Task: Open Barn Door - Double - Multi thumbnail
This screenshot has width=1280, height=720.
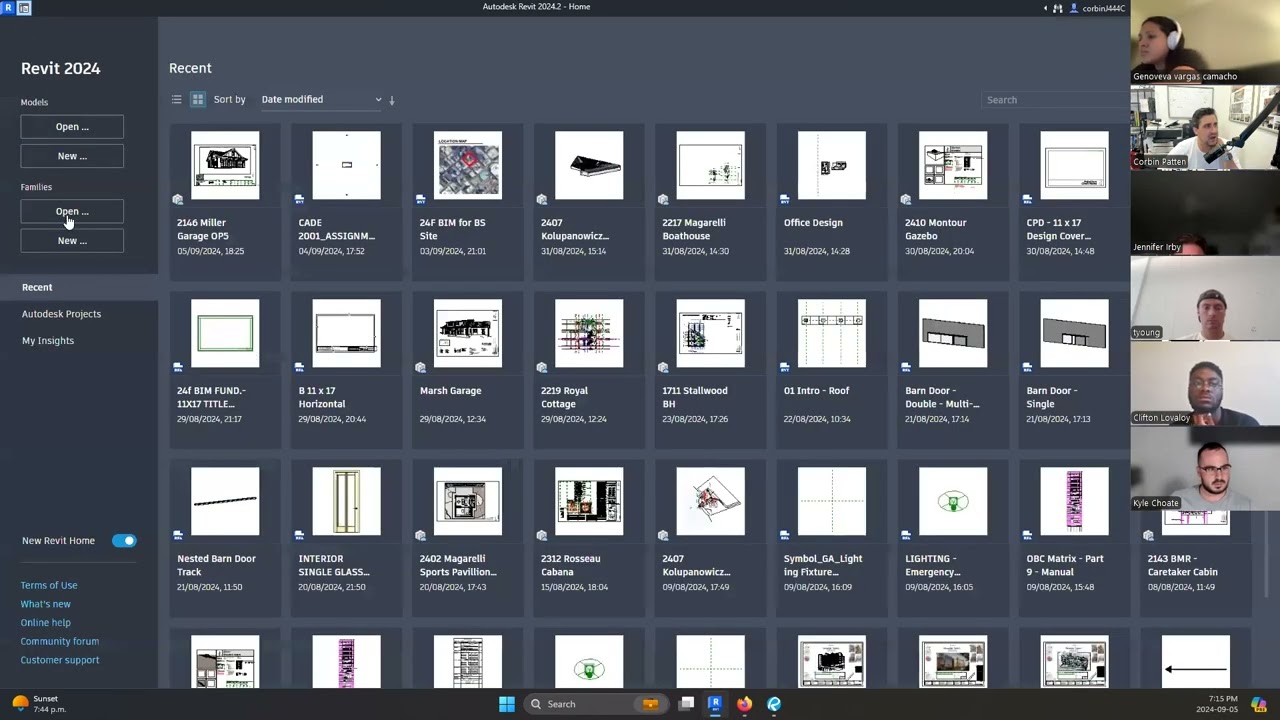Action: pyautogui.click(x=953, y=333)
